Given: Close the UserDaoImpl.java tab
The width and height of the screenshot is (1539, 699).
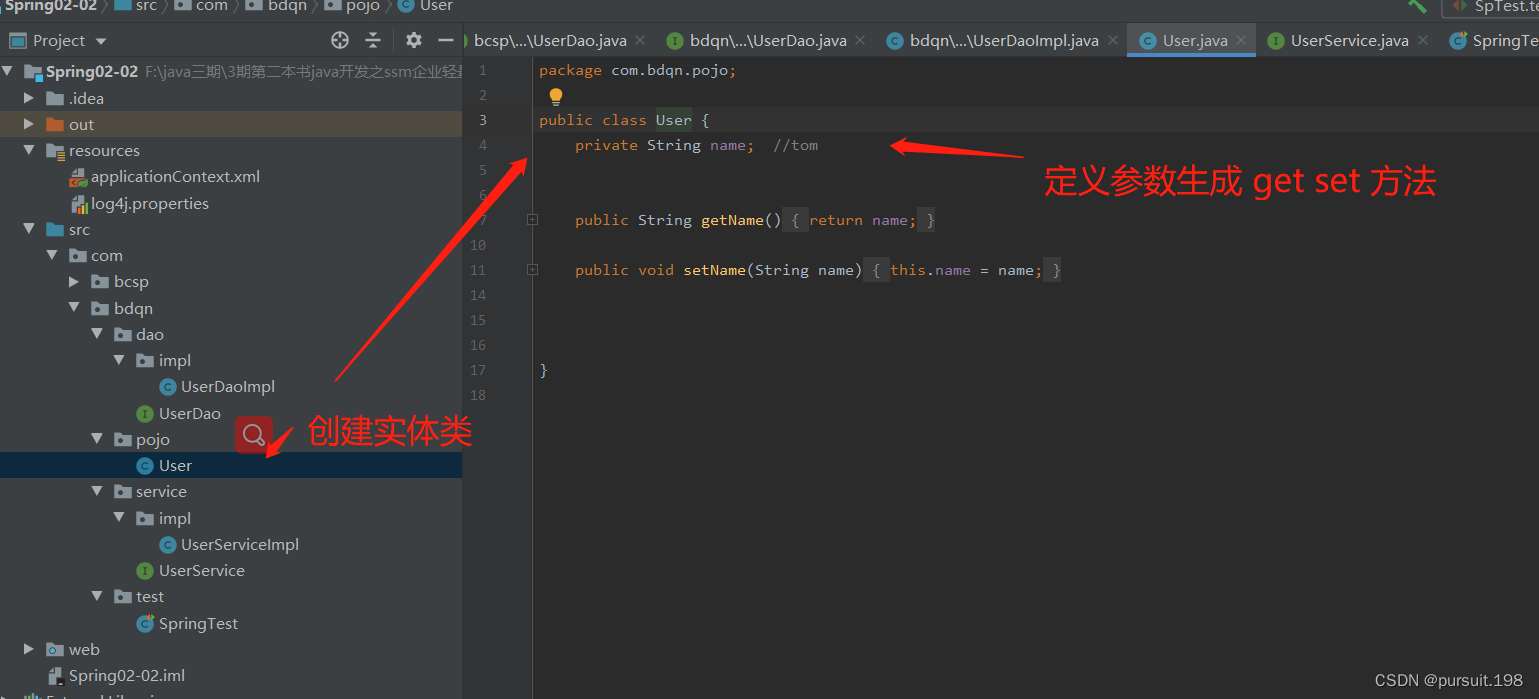Looking at the screenshot, I should pyautogui.click(x=1113, y=40).
